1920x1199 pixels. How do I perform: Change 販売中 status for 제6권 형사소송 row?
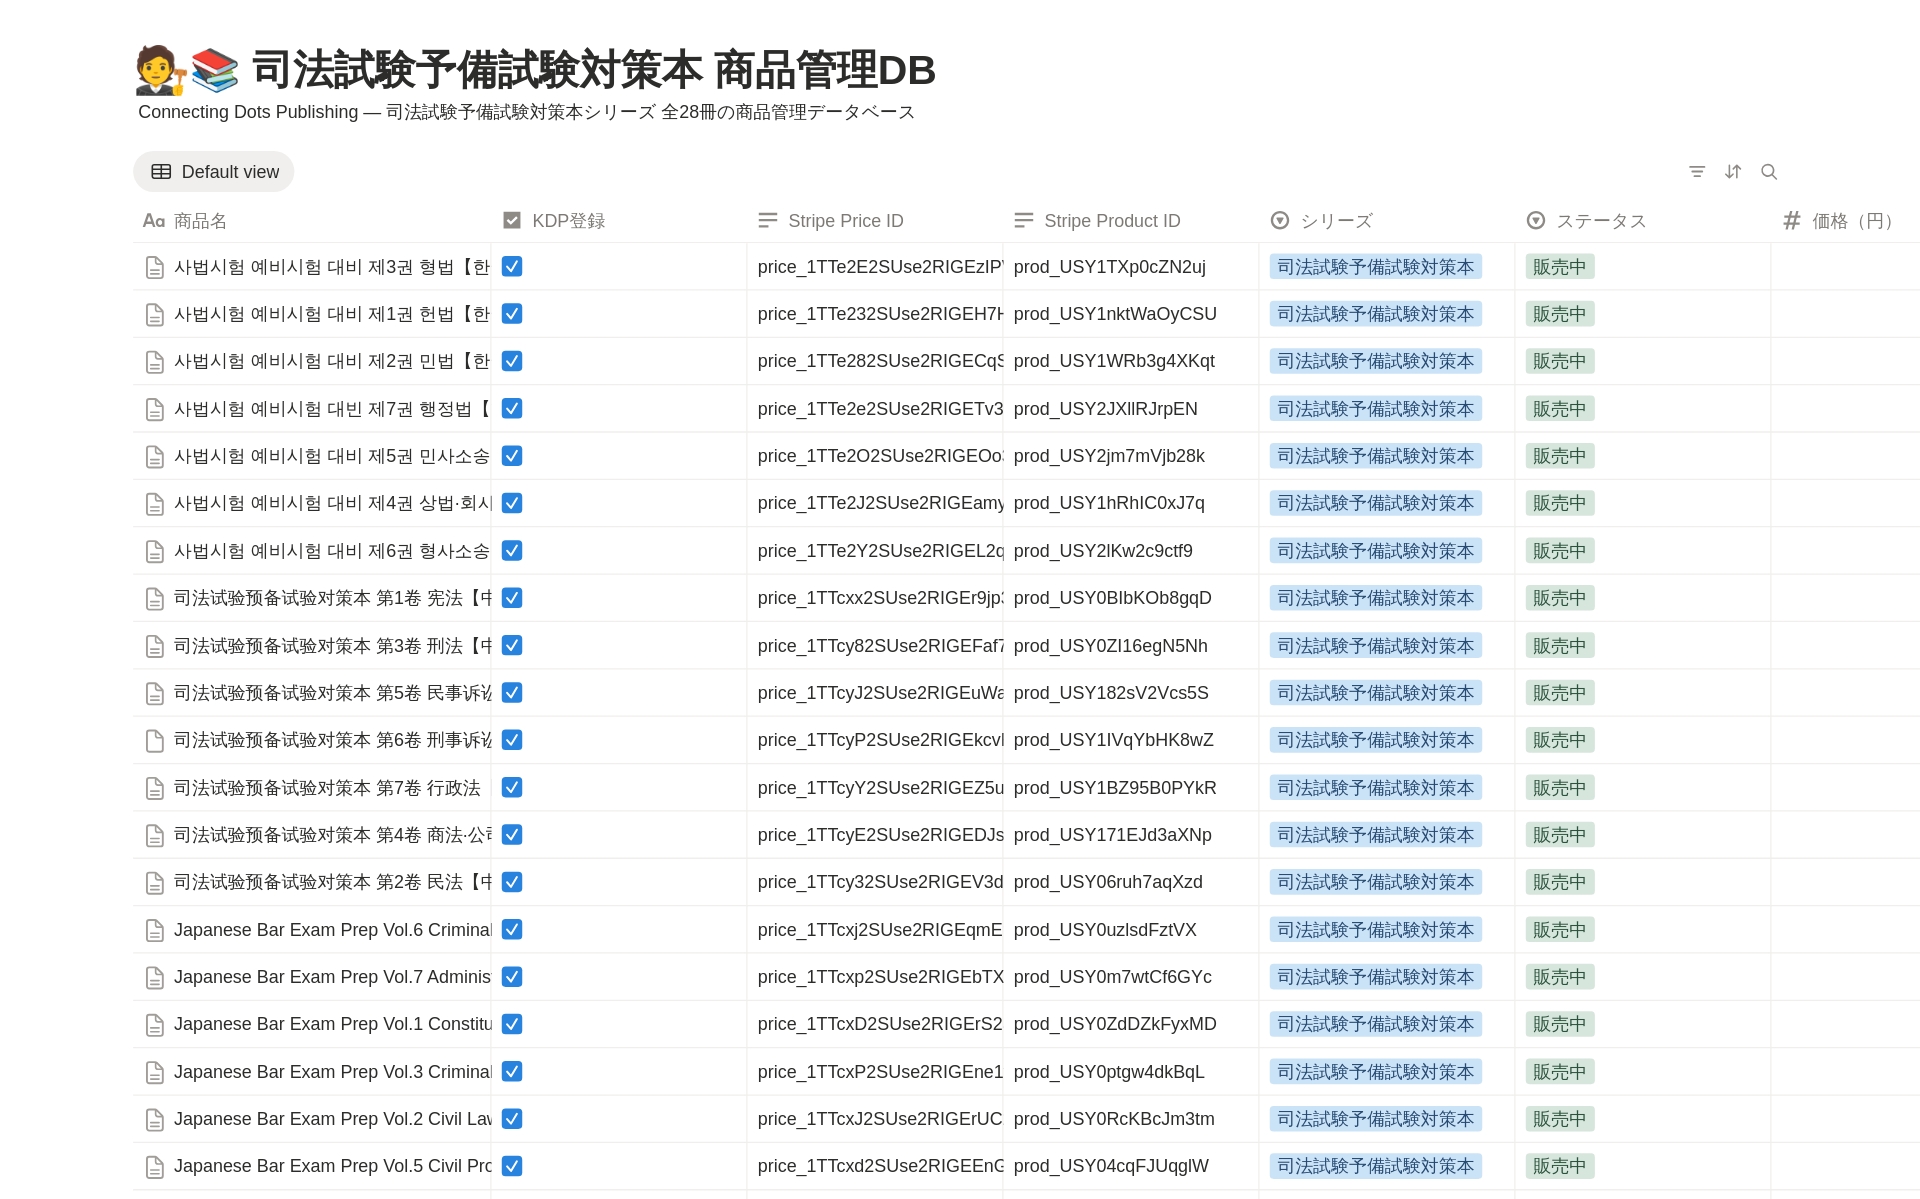(1560, 551)
